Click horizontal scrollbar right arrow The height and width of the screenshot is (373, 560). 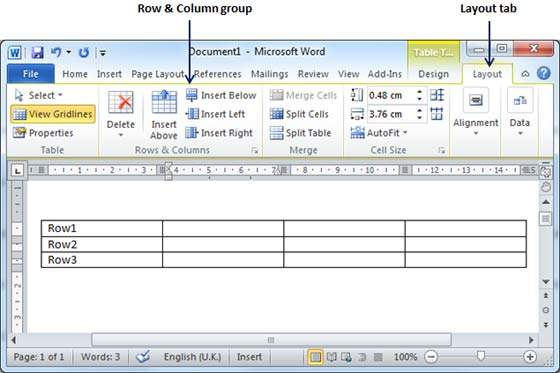531,340
